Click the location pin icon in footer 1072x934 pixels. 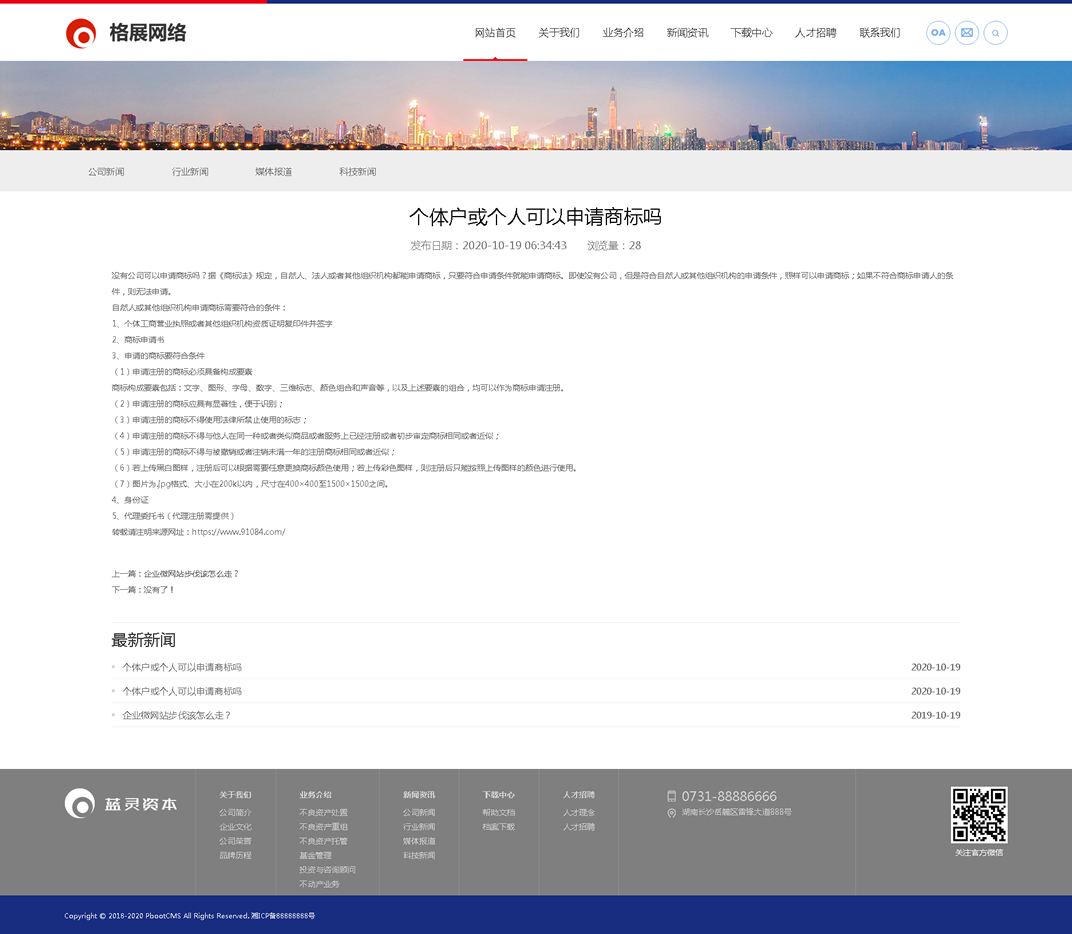672,813
